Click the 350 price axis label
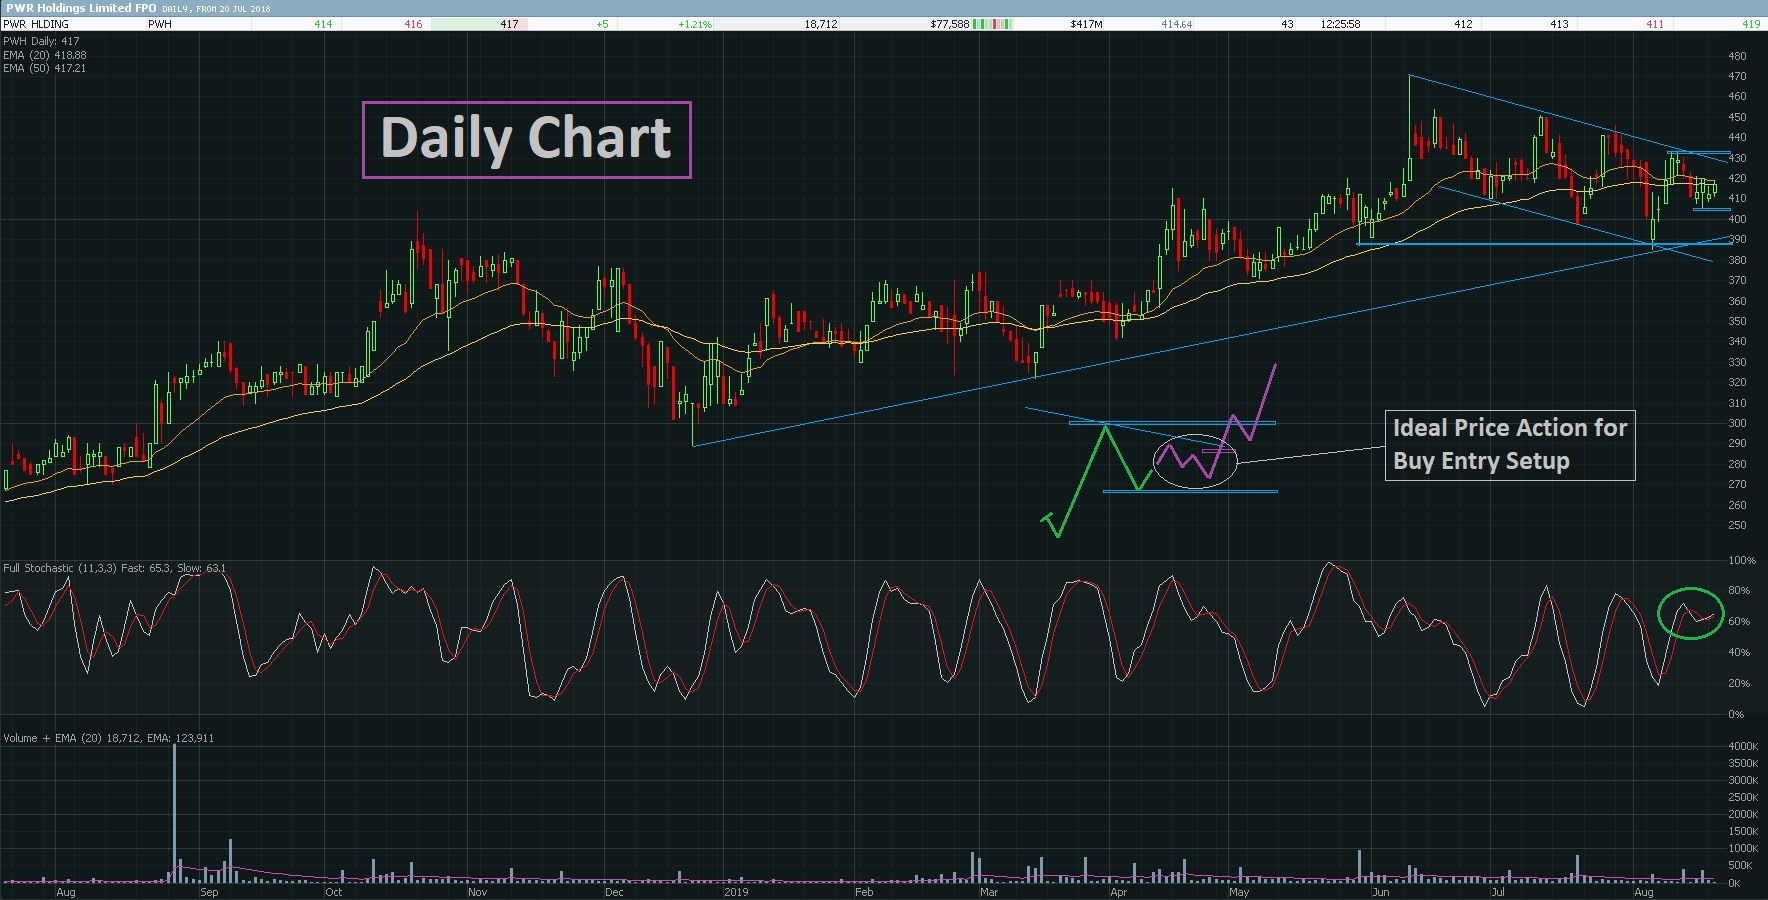Image resolution: width=1768 pixels, height=900 pixels. pos(1737,321)
